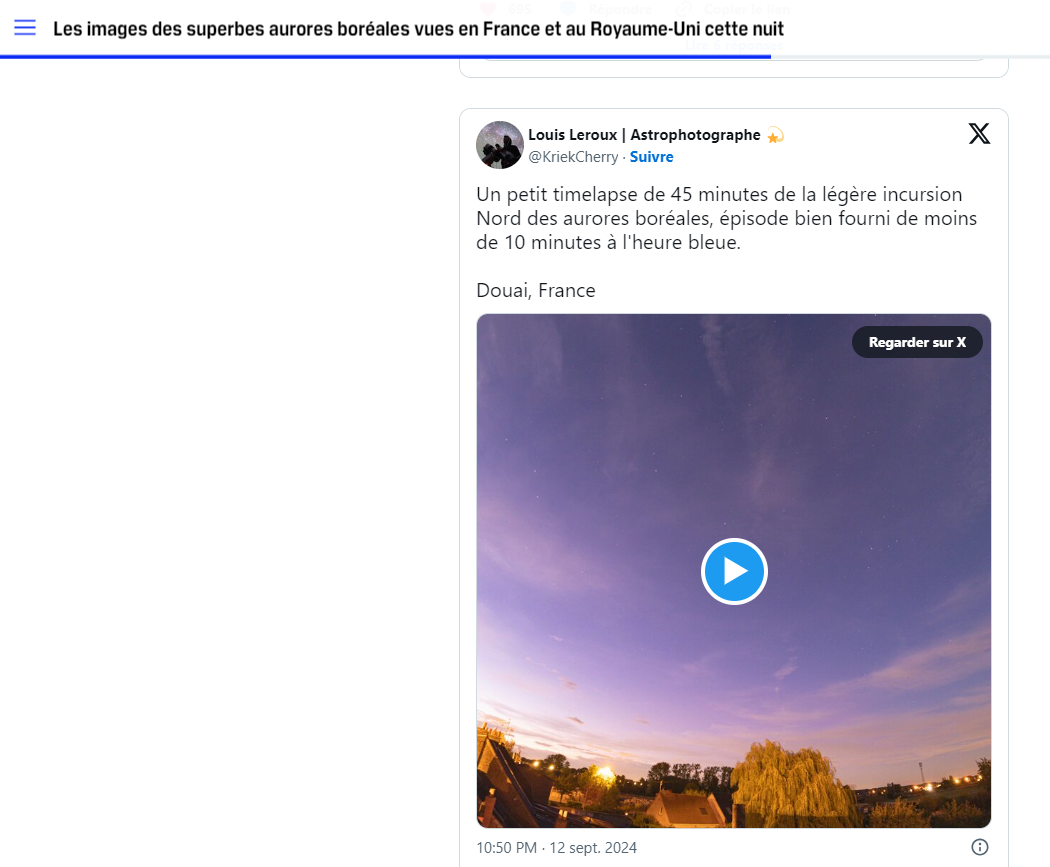The image size is (1050, 867).
Task: Click the X logo on the tweet
Action: (x=979, y=134)
